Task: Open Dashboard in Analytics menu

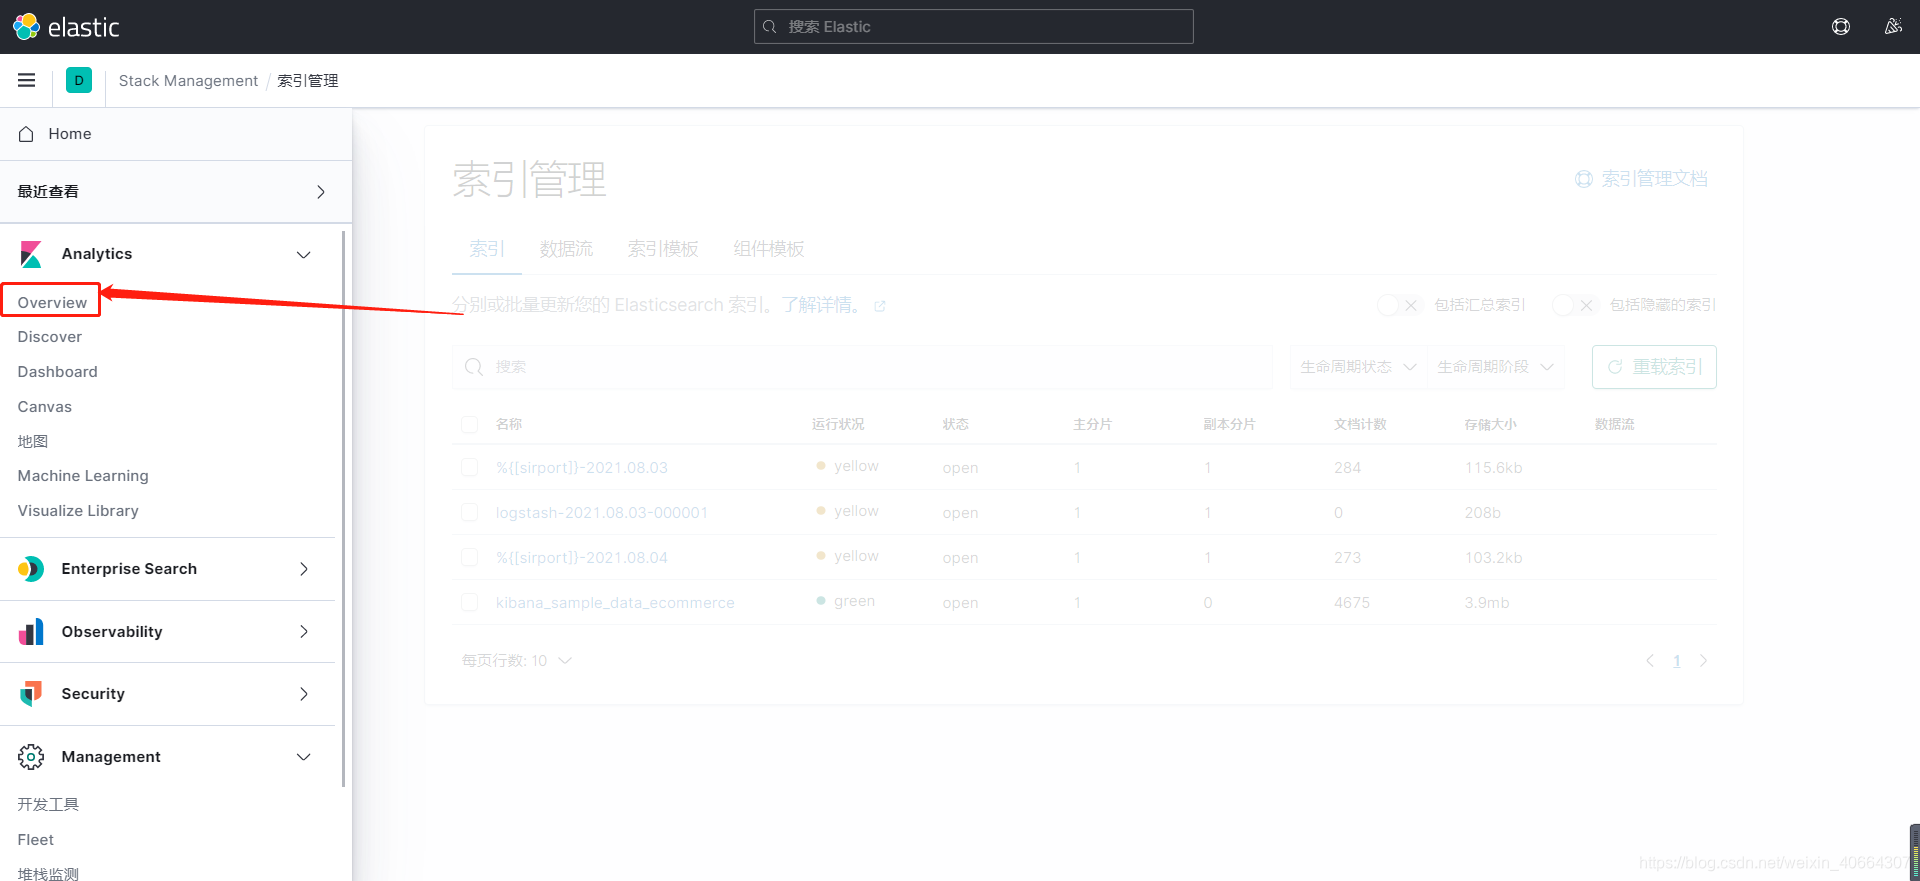Action: click(58, 372)
